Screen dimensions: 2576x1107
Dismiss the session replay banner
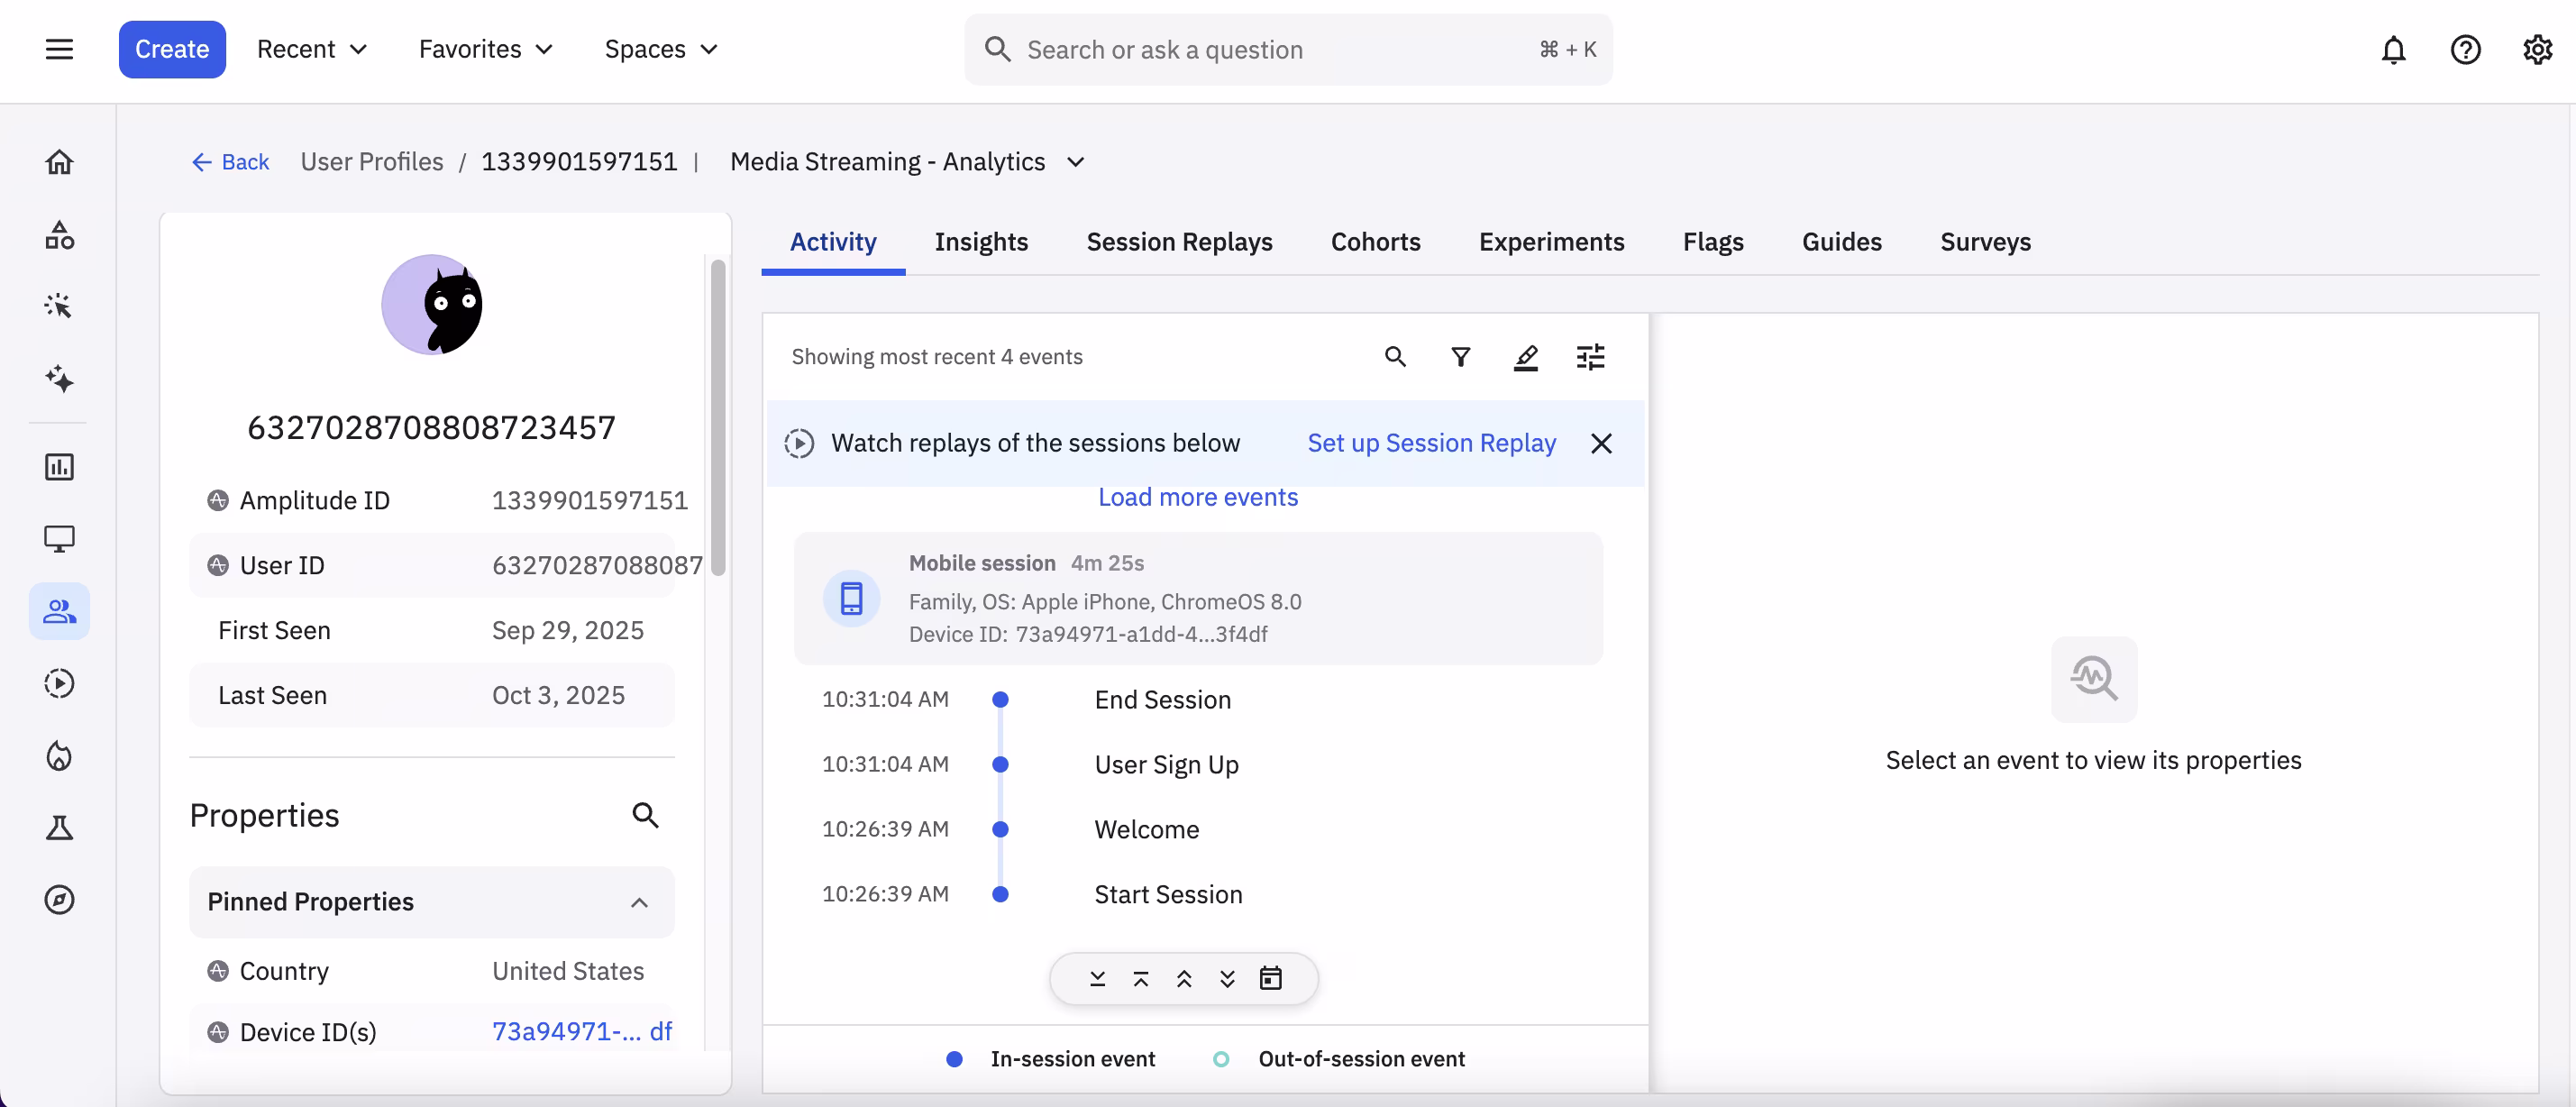1601,443
